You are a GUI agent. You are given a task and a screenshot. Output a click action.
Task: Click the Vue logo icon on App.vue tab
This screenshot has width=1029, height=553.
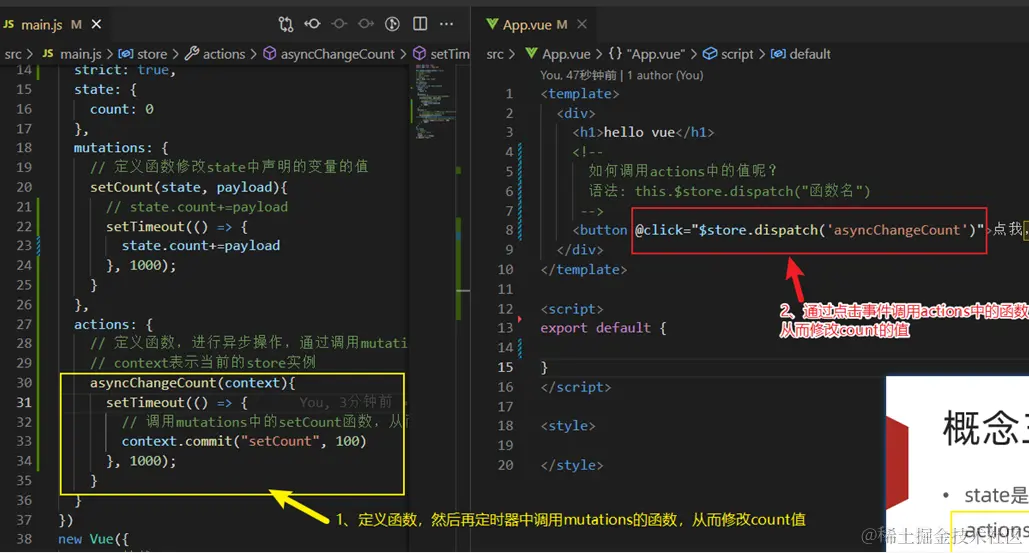point(492,24)
